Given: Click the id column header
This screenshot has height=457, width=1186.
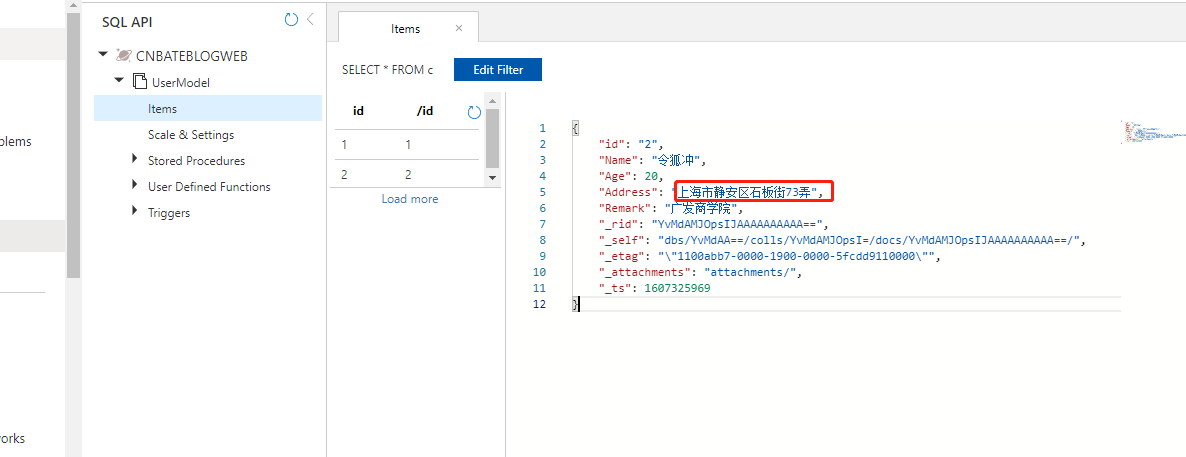Looking at the screenshot, I should [359, 110].
